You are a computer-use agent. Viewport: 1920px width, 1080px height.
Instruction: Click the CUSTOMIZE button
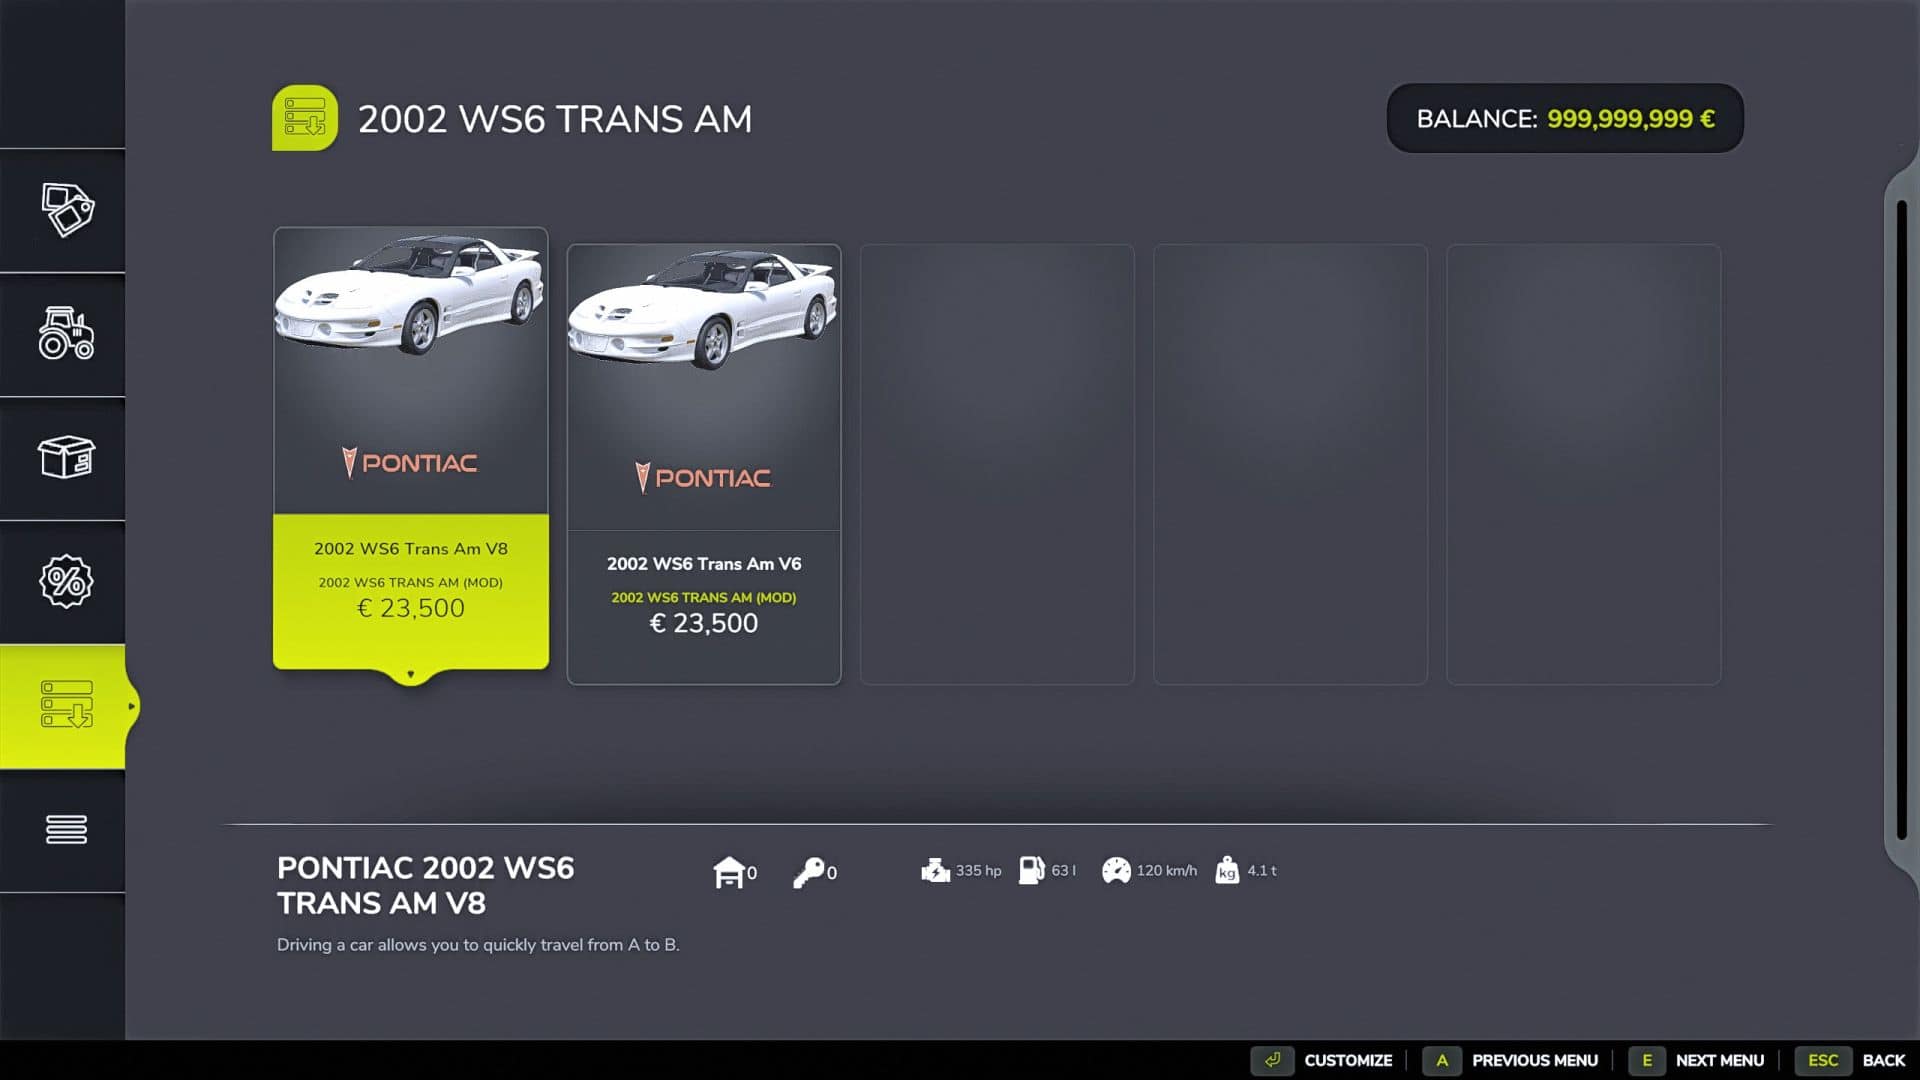(x=1348, y=1060)
